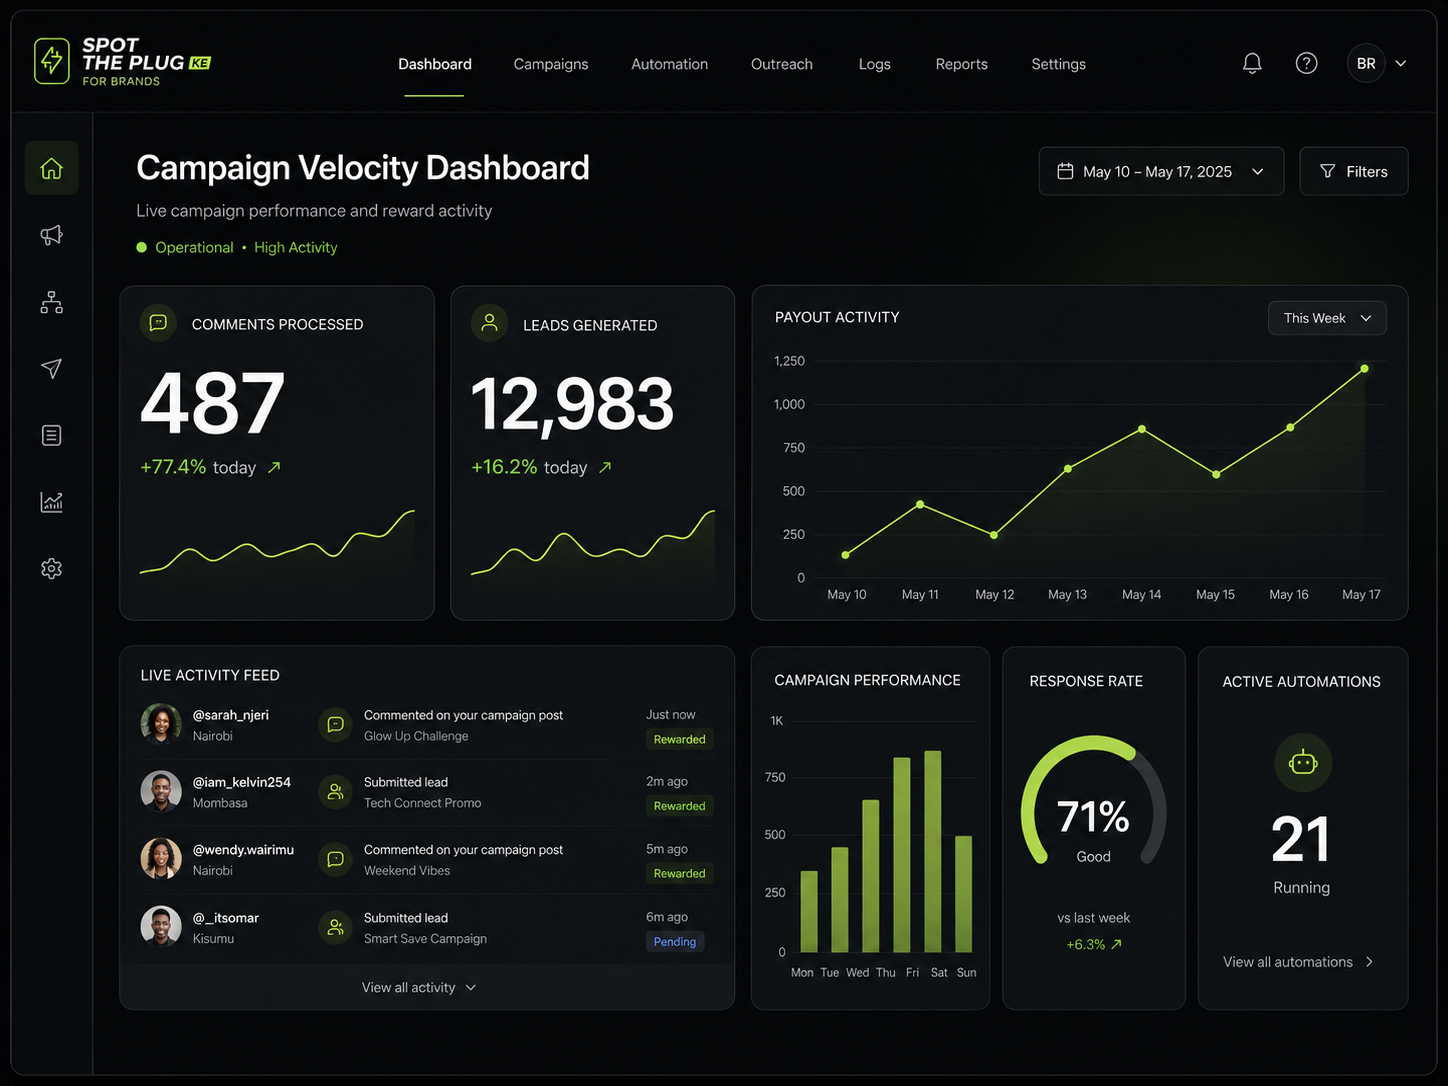Expand View all activity
This screenshot has height=1086, width=1448.
click(x=419, y=987)
